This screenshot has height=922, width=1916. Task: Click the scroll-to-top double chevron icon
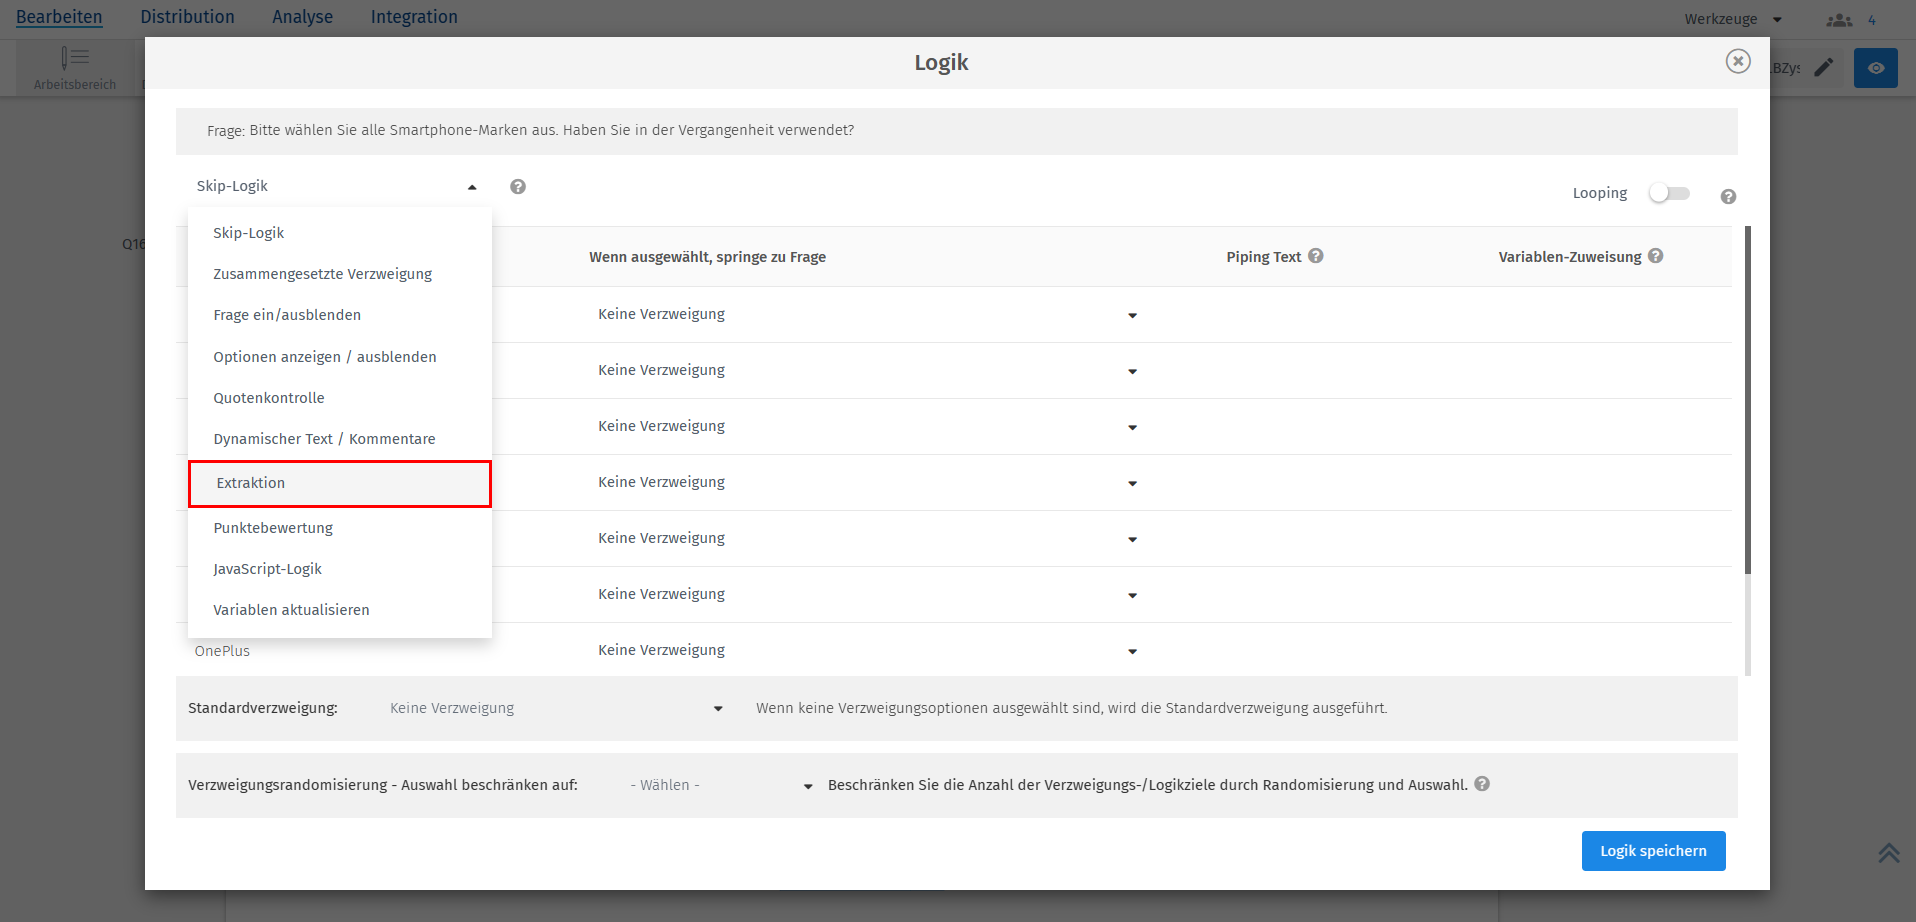point(1888,853)
